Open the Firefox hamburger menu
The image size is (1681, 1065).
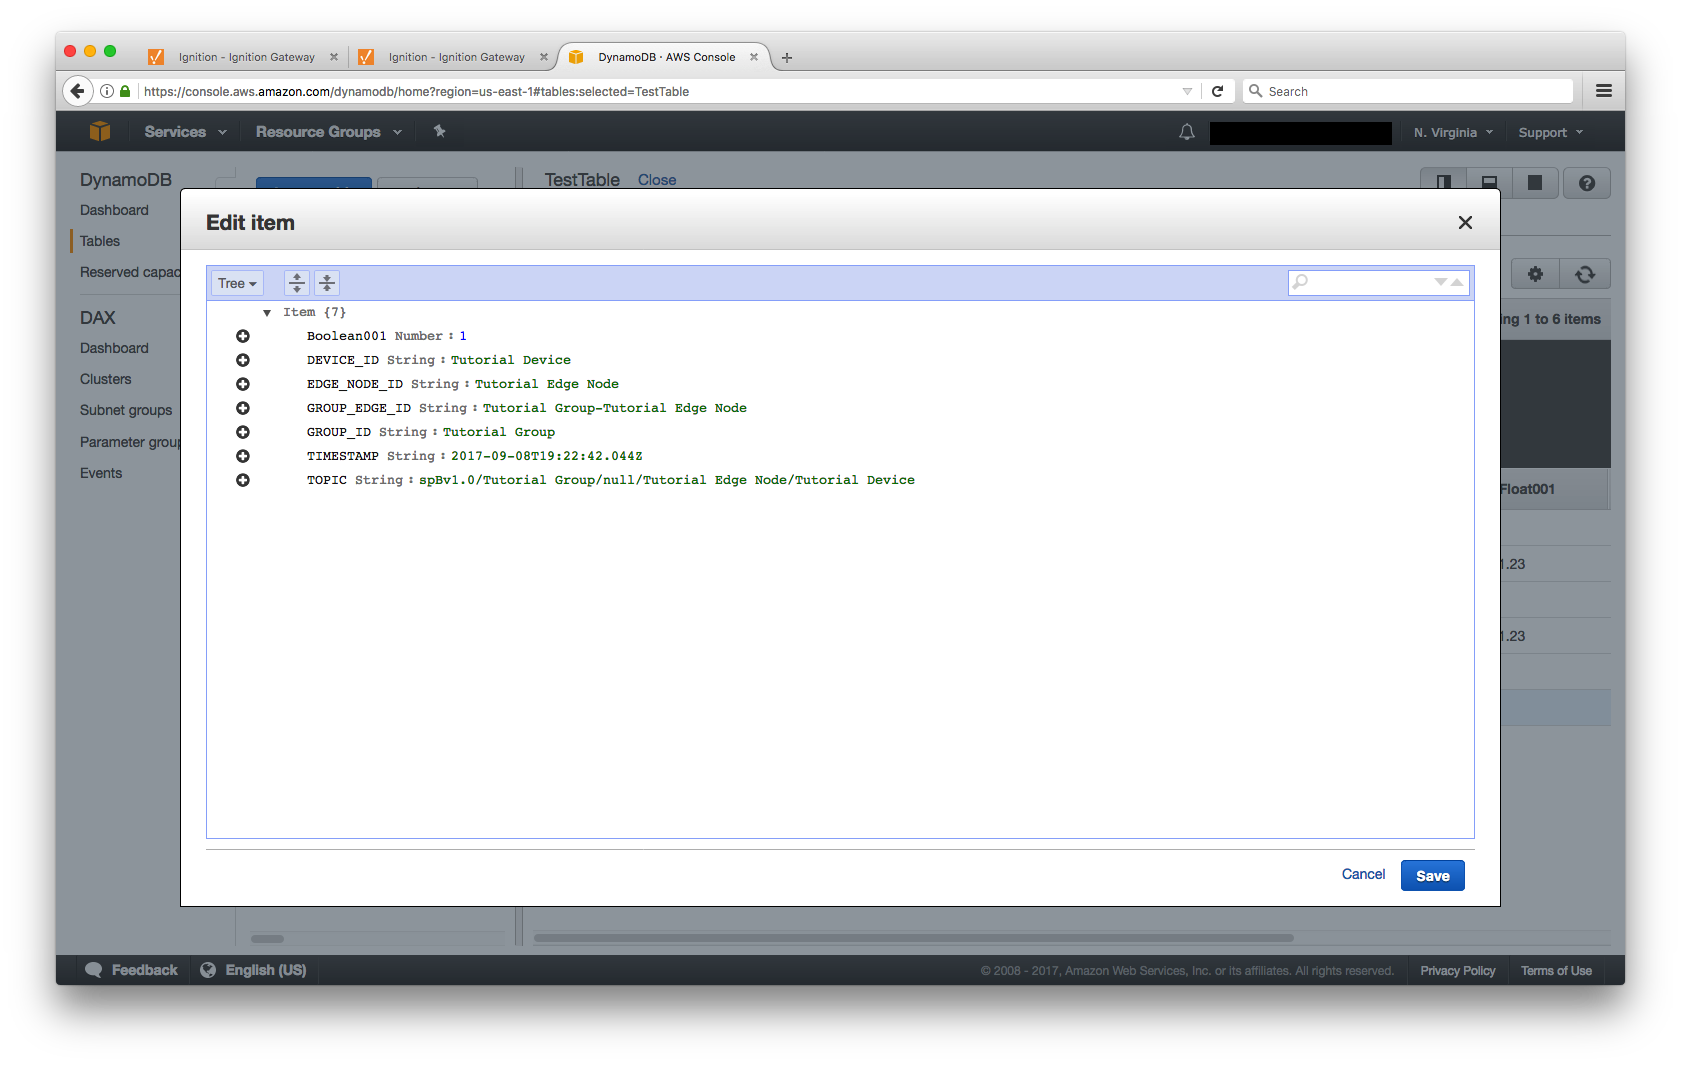coord(1604,91)
